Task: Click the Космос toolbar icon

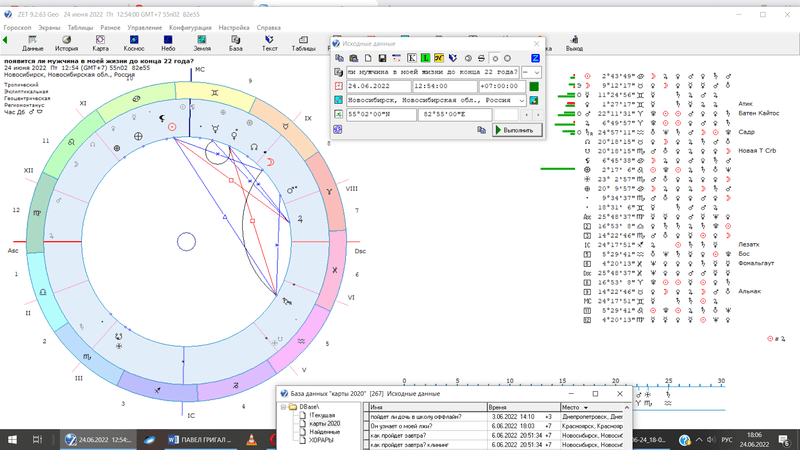Action: pos(133,41)
